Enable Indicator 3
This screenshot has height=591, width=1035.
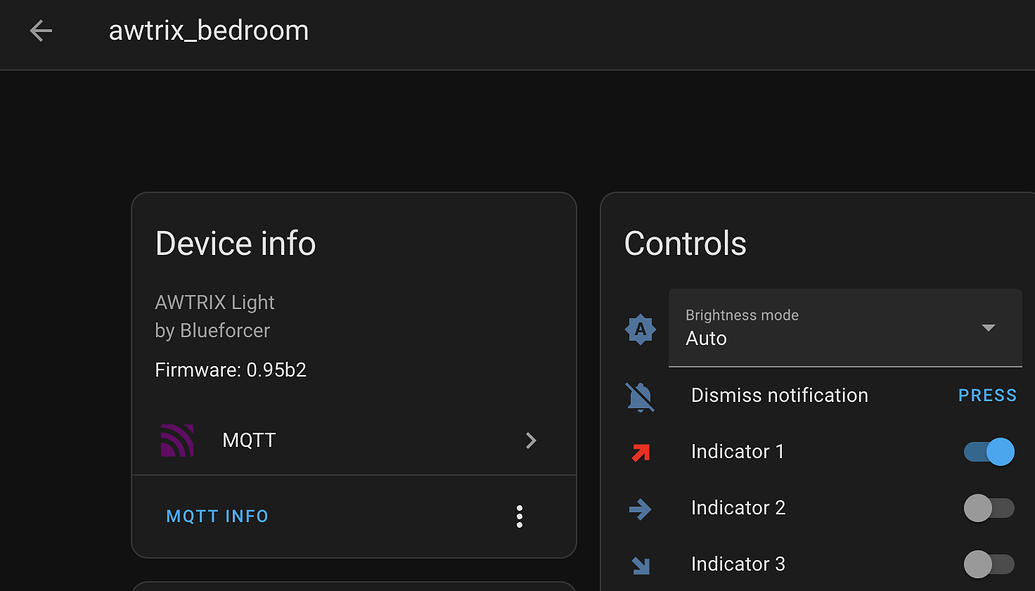pyautogui.click(x=988, y=564)
